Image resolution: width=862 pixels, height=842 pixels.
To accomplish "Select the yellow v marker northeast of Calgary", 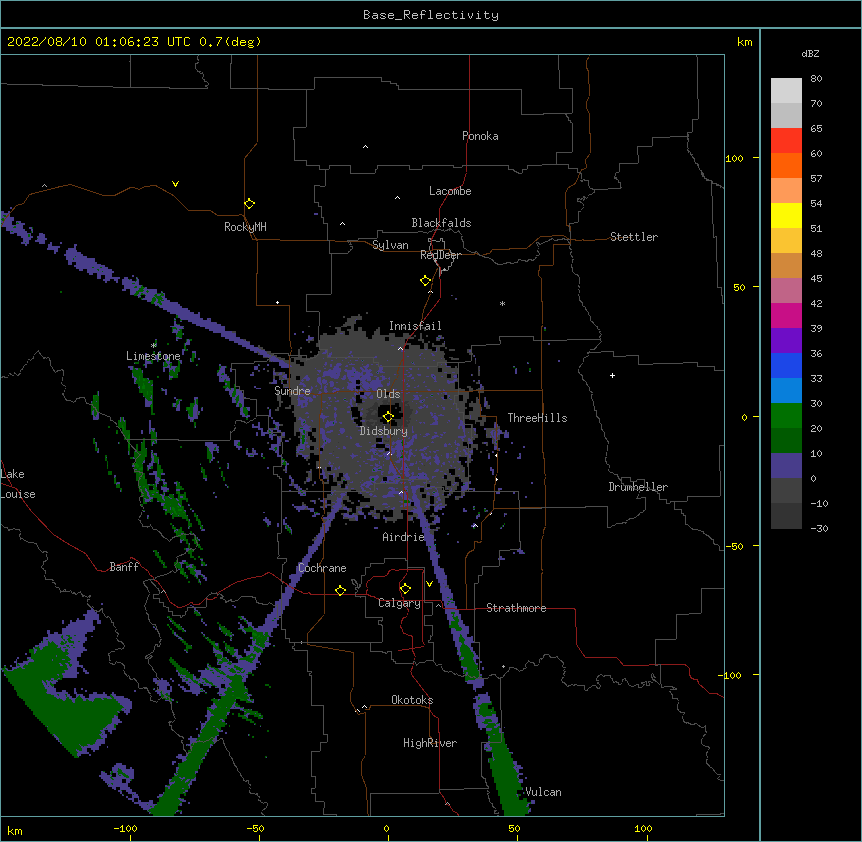I will [x=429, y=584].
